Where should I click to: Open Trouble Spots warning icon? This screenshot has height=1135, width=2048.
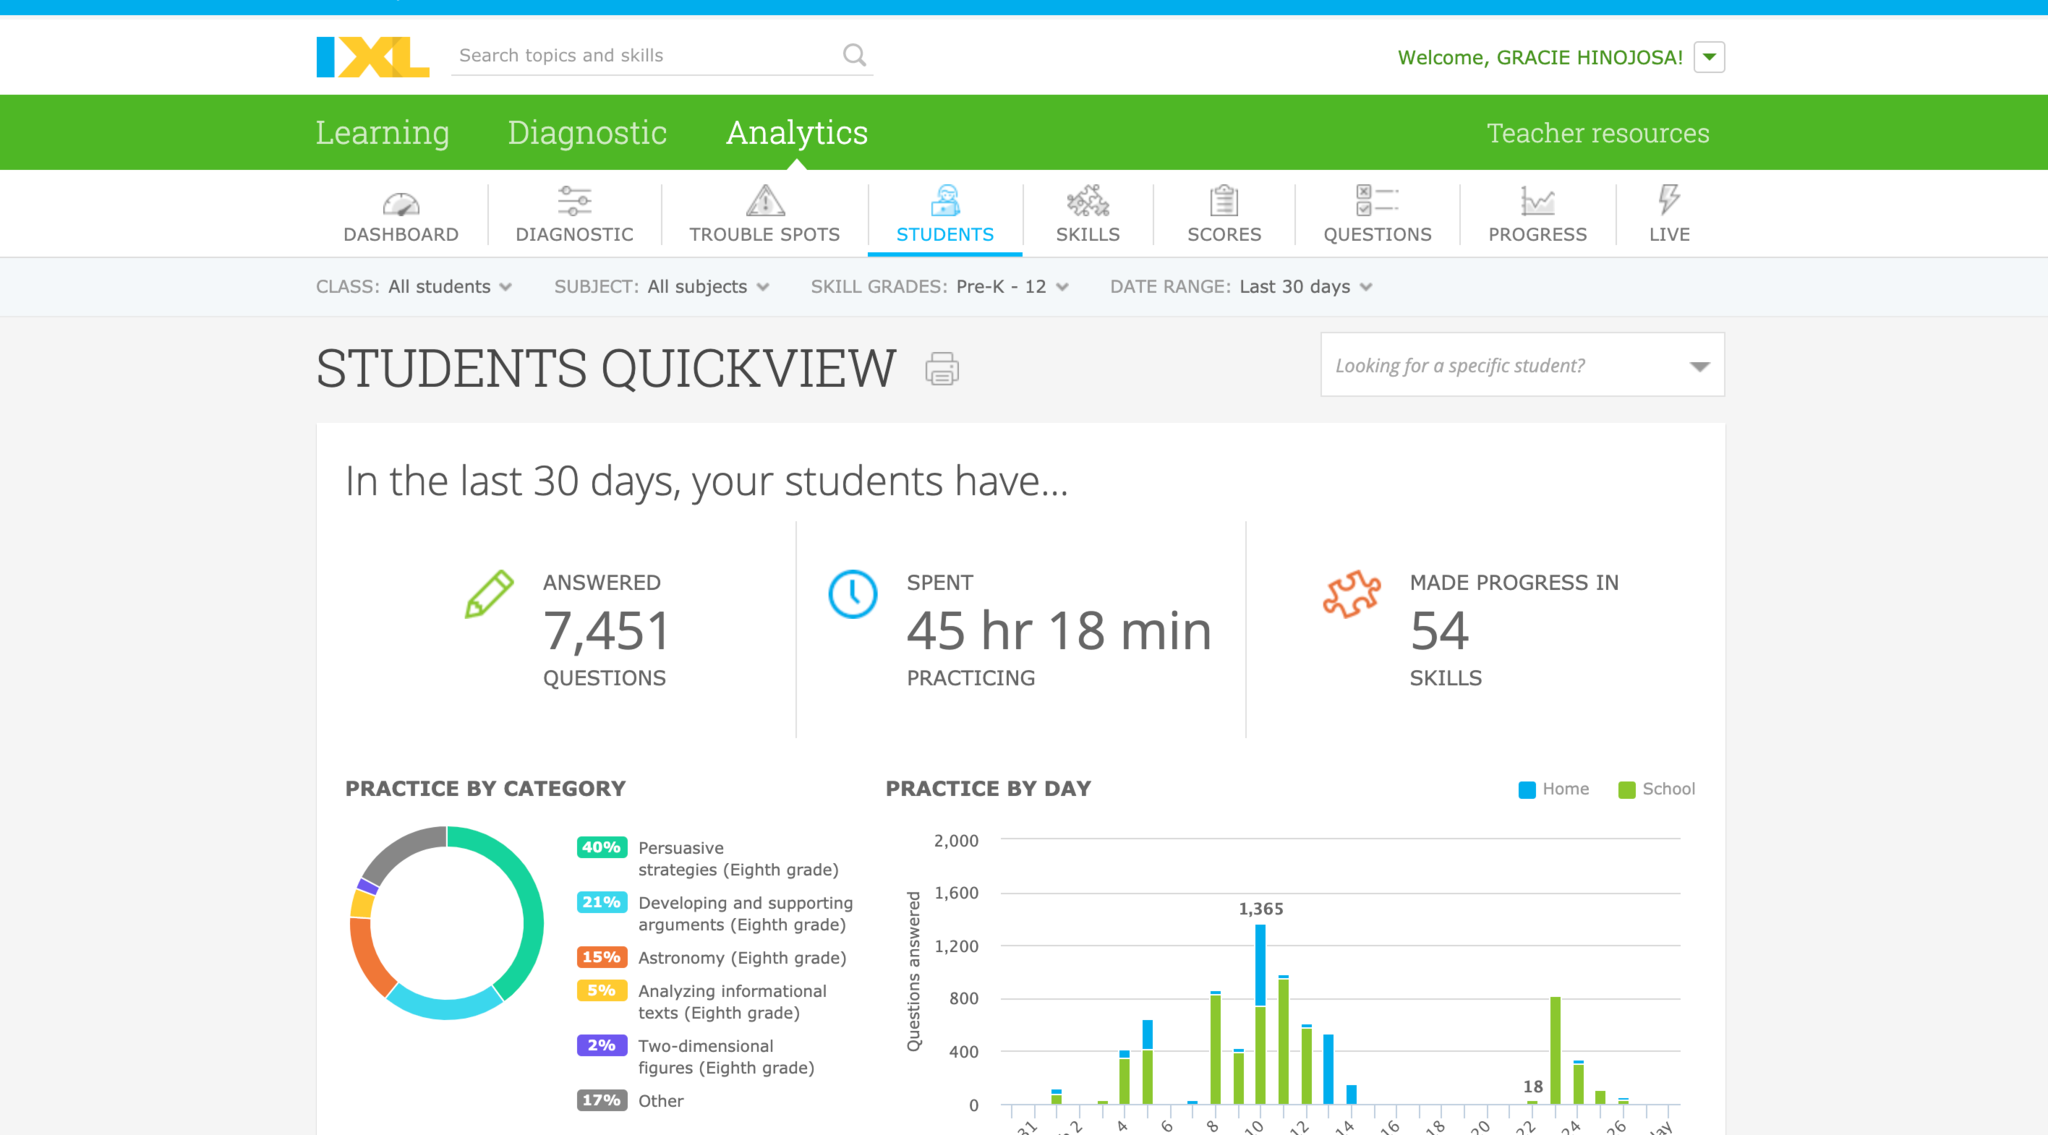(x=765, y=201)
